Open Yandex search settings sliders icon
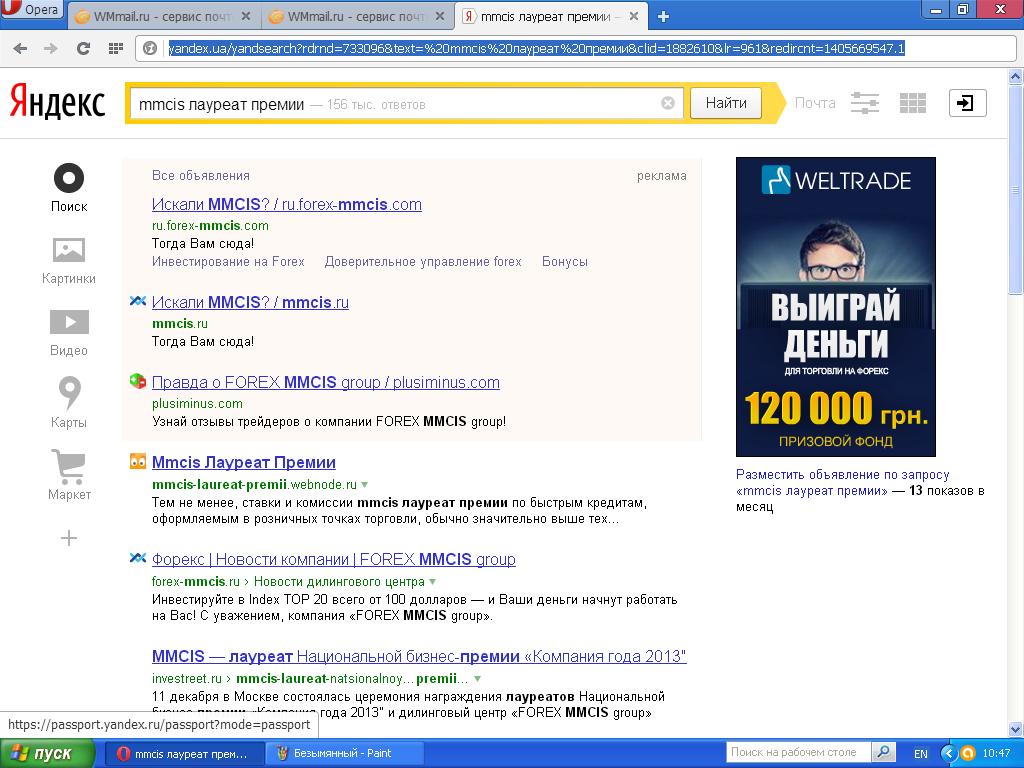This screenshot has height=768, width=1024. pos(865,103)
